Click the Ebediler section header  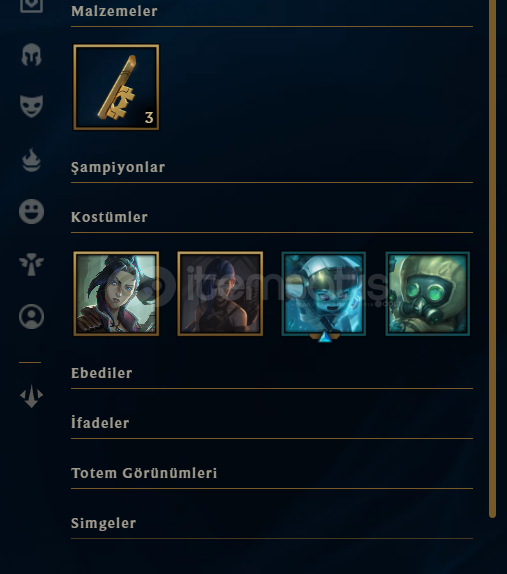coord(101,373)
